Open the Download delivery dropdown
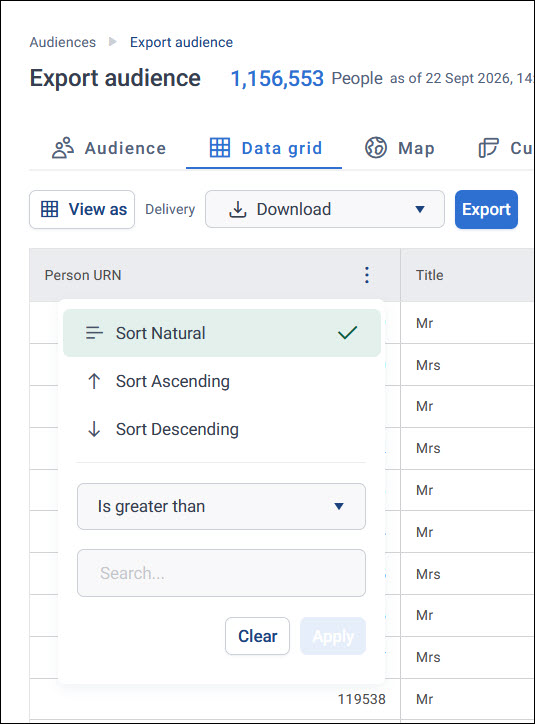Image resolution: width=535 pixels, height=724 pixels. (x=325, y=209)
